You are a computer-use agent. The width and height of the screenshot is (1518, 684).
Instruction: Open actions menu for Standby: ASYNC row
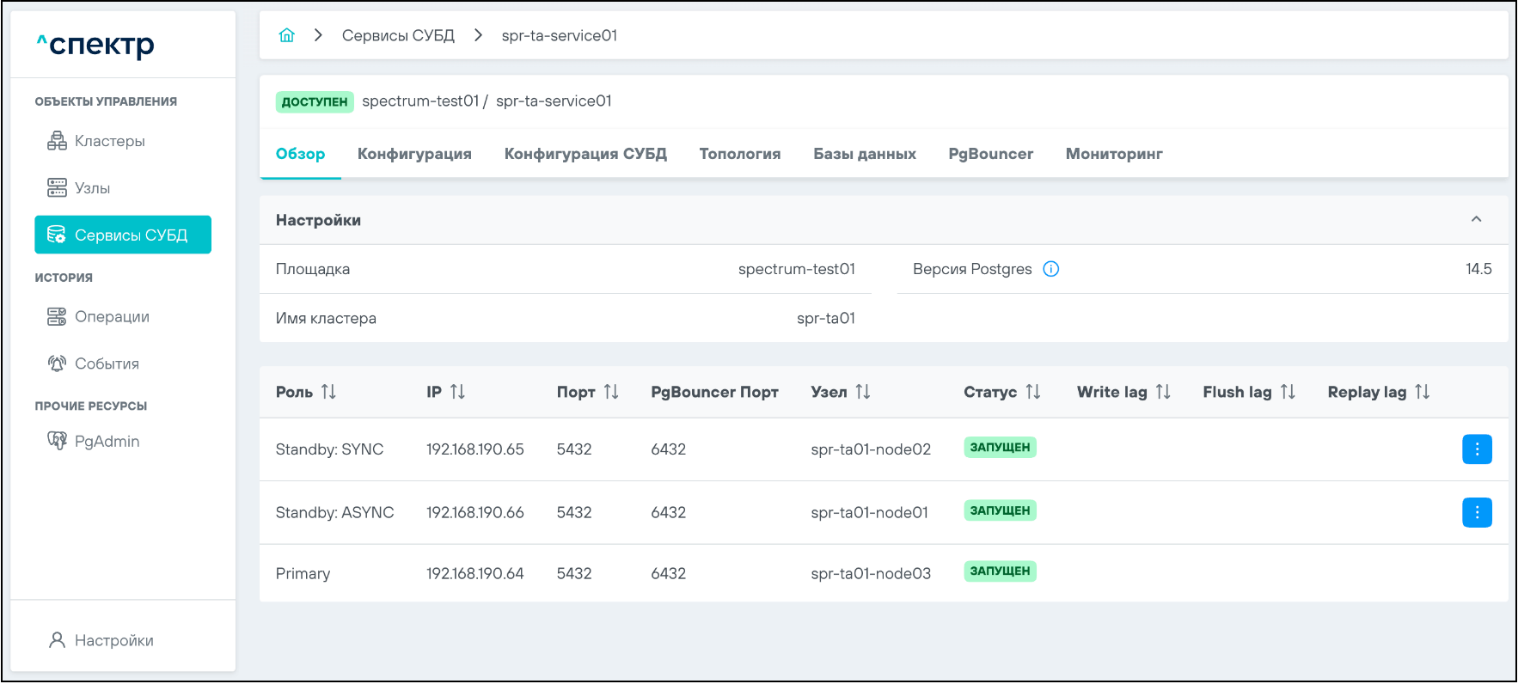[1476, 512]
